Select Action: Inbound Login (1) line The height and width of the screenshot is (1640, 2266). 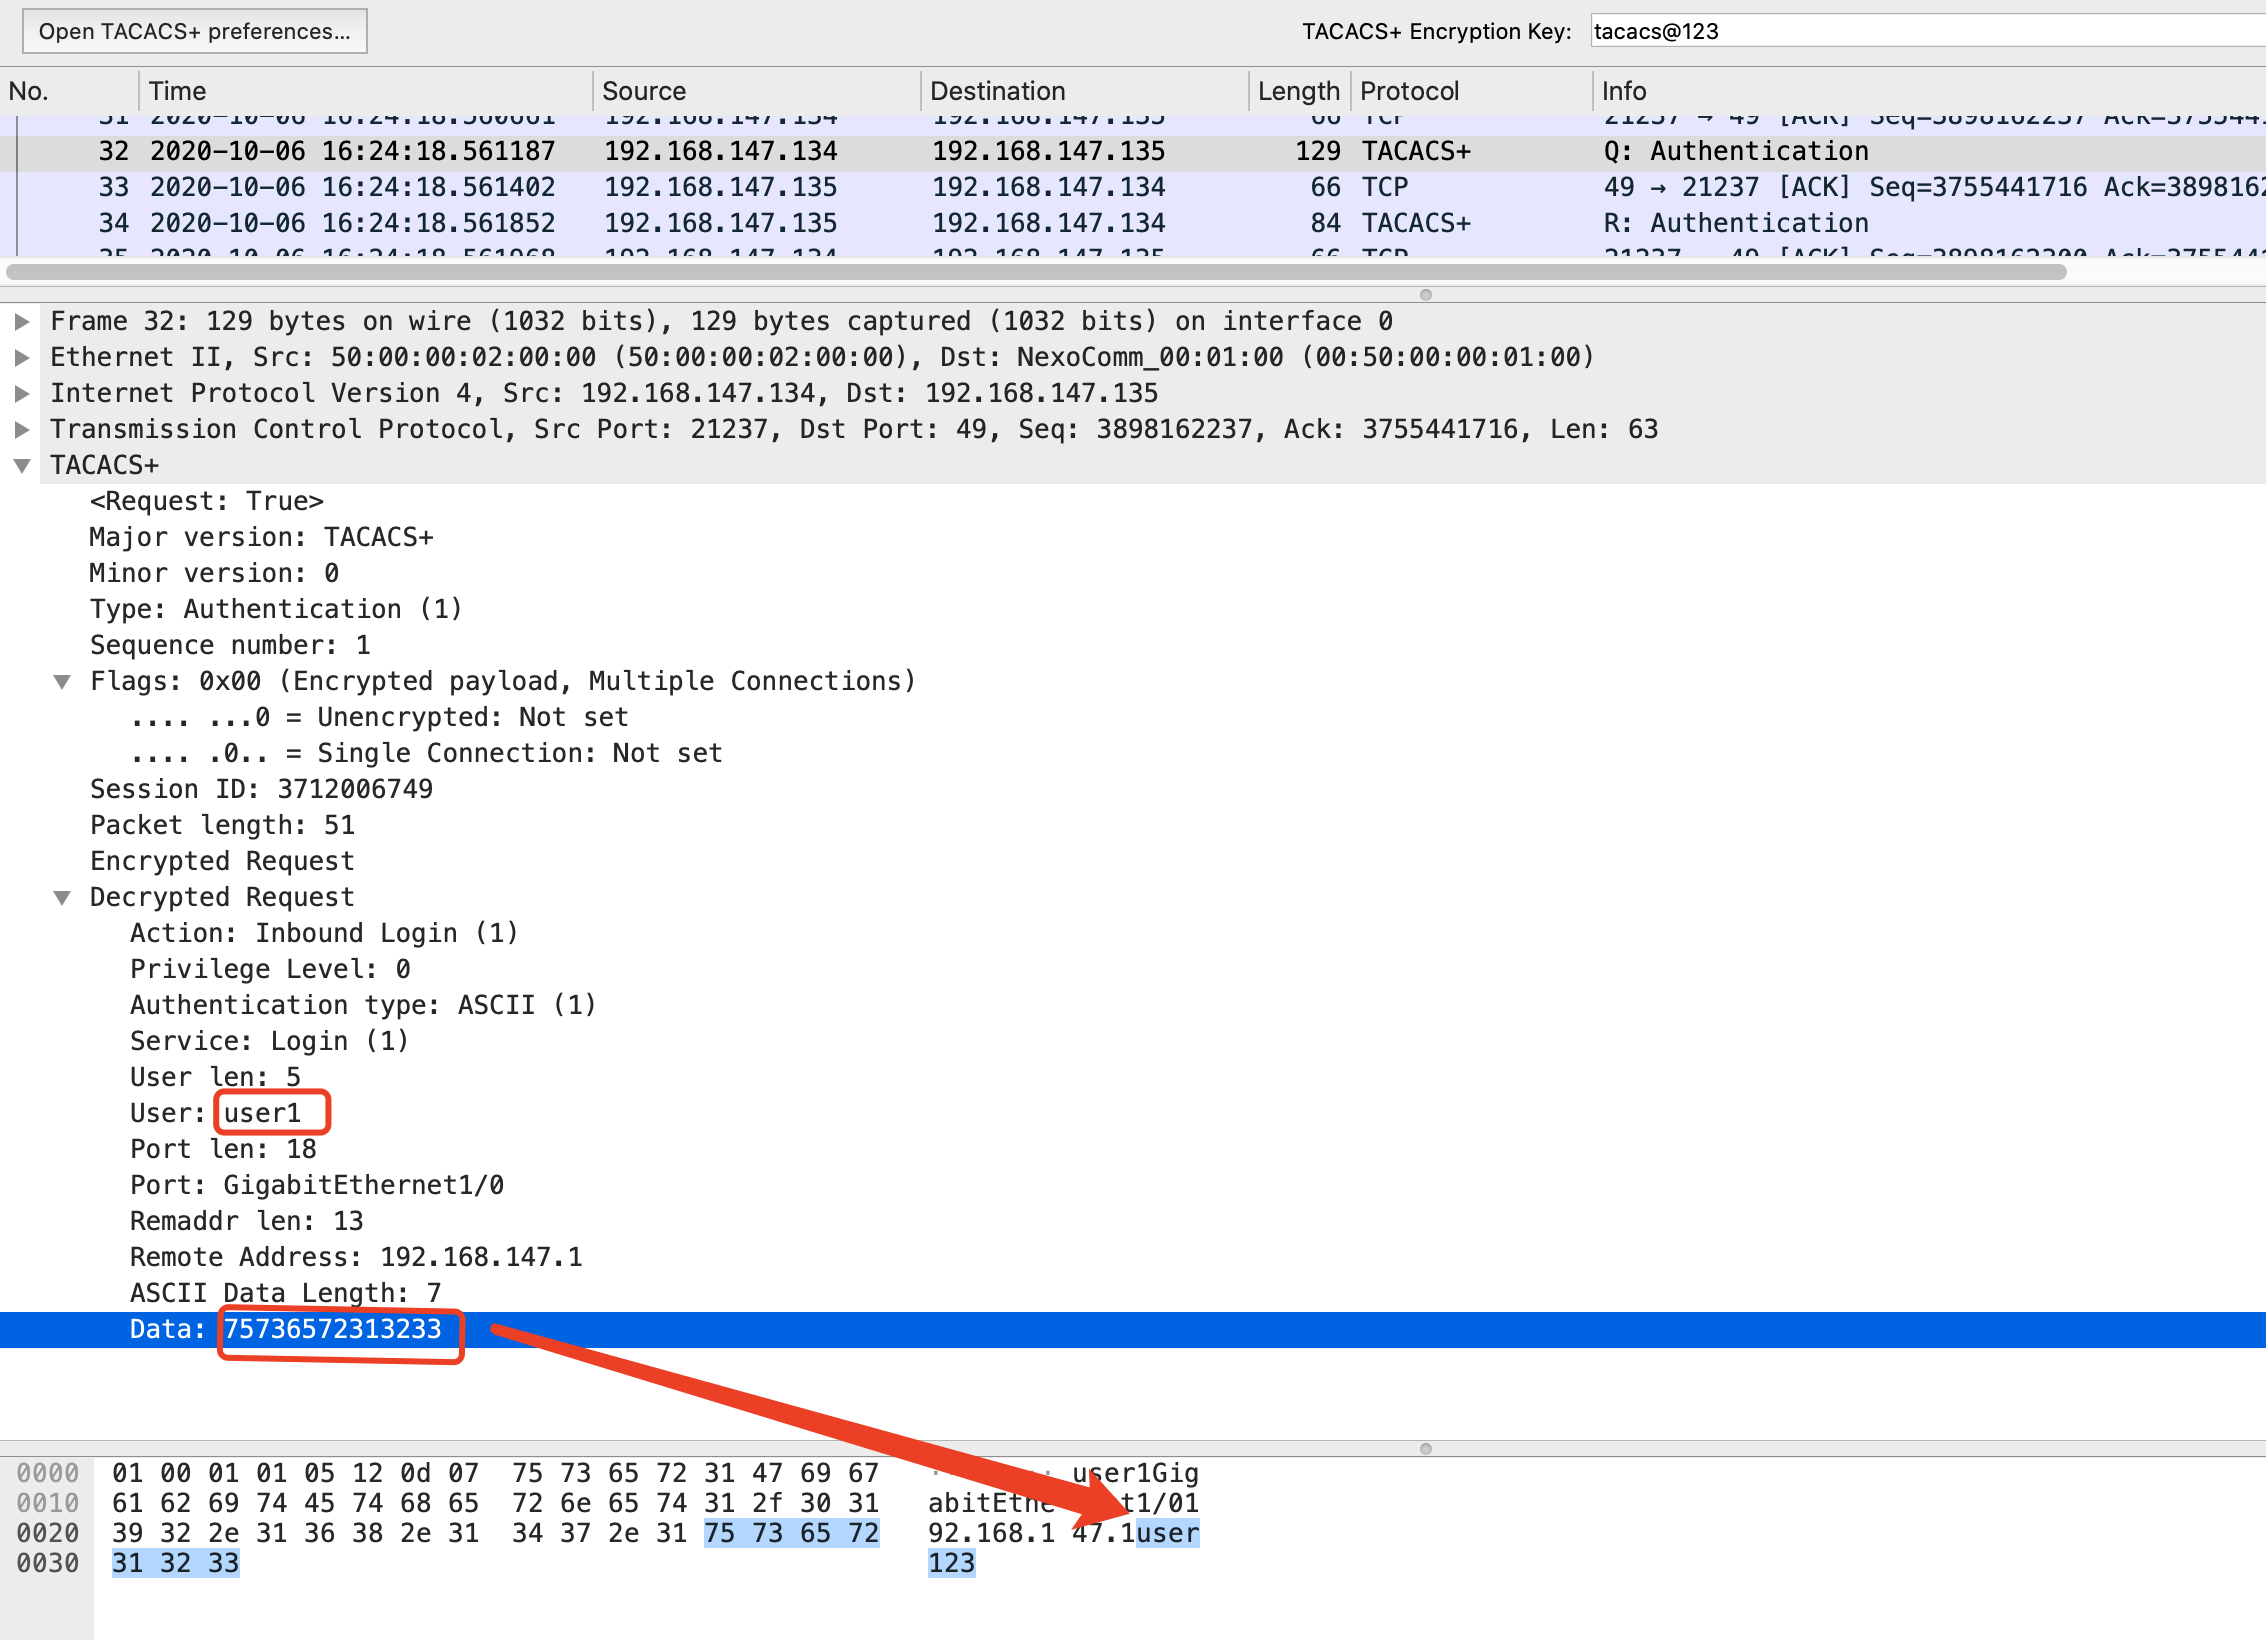[324, 933]
